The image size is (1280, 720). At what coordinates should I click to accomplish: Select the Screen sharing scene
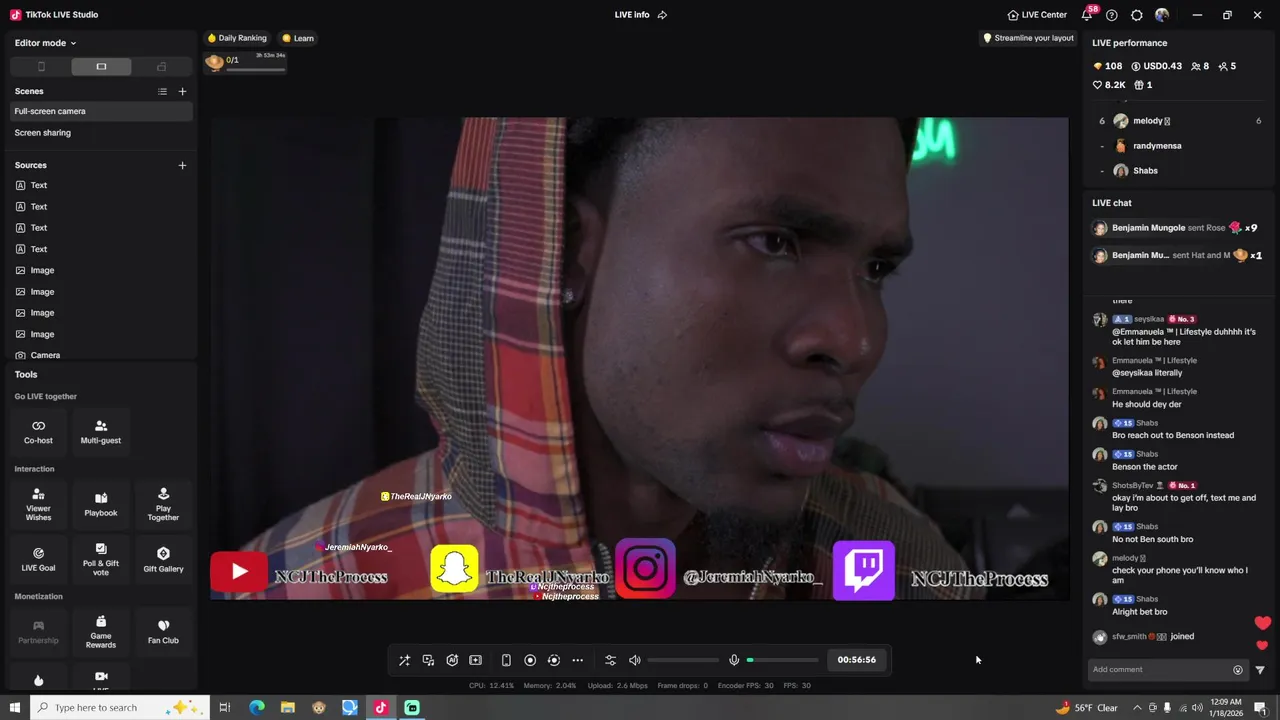pos(100,132)
